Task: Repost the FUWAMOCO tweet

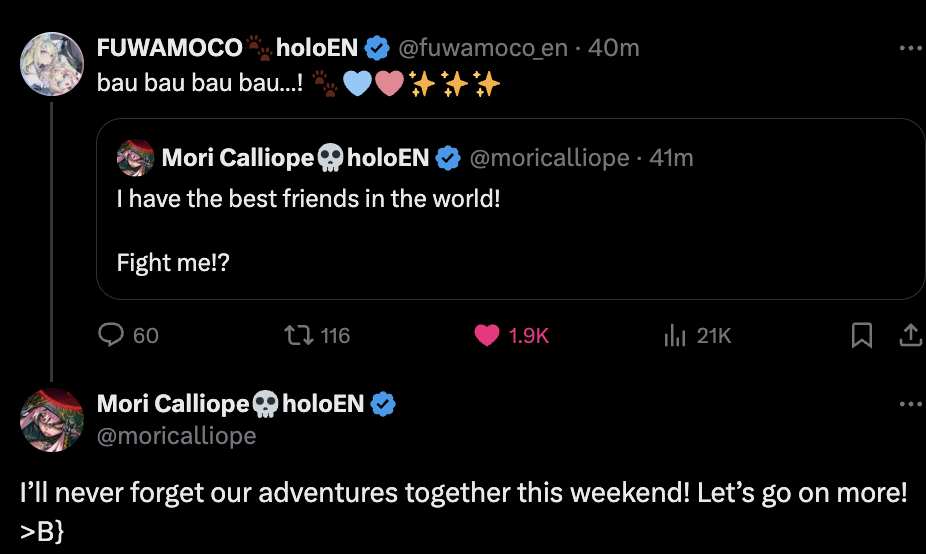Action: (300, 335)
